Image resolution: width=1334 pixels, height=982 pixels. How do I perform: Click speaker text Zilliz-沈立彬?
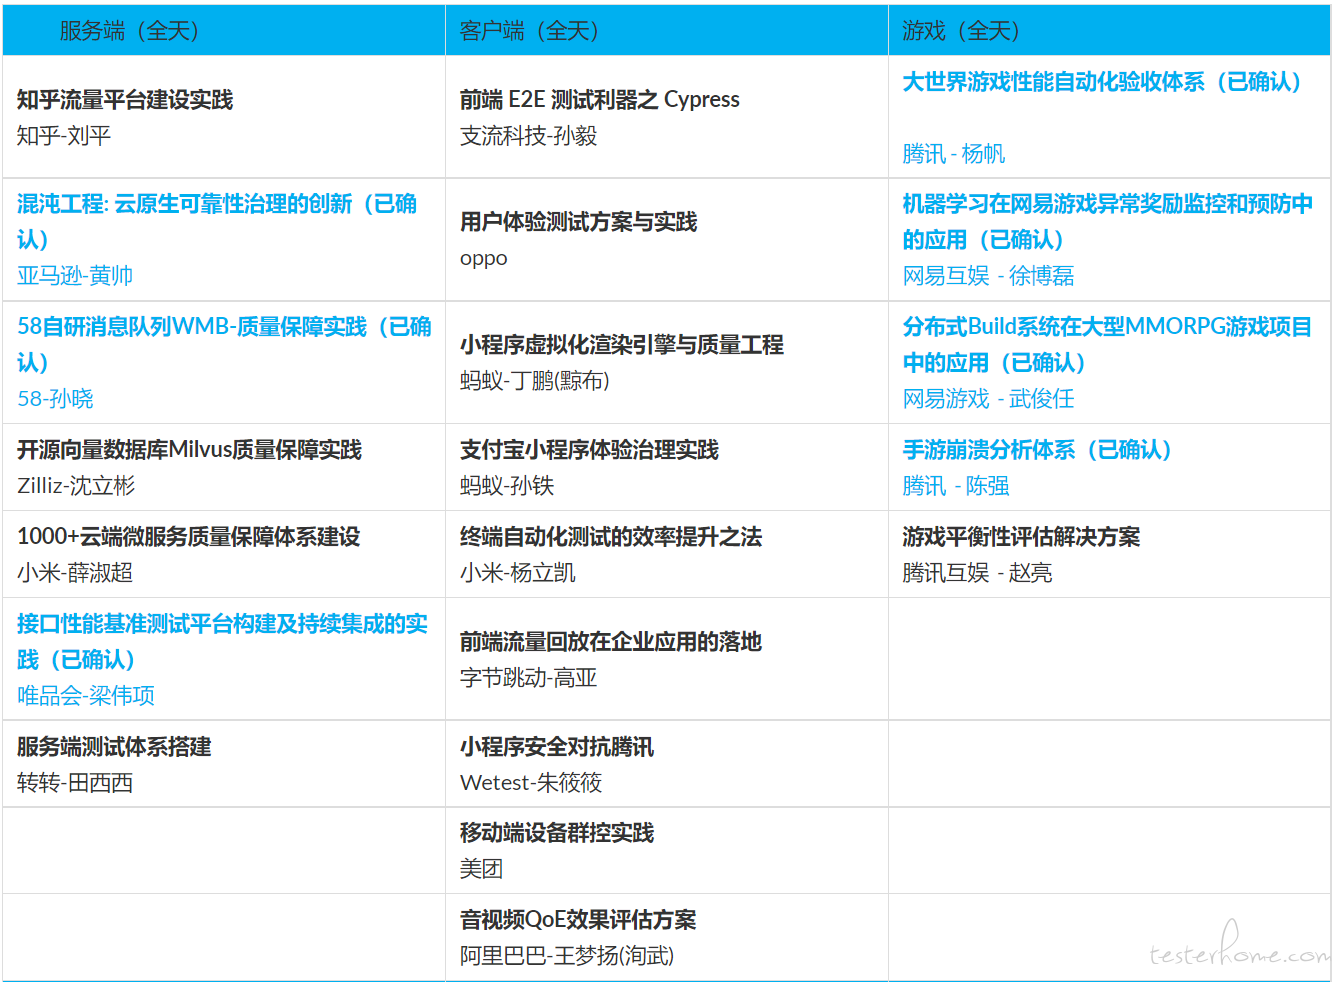(x=76, y=486)
